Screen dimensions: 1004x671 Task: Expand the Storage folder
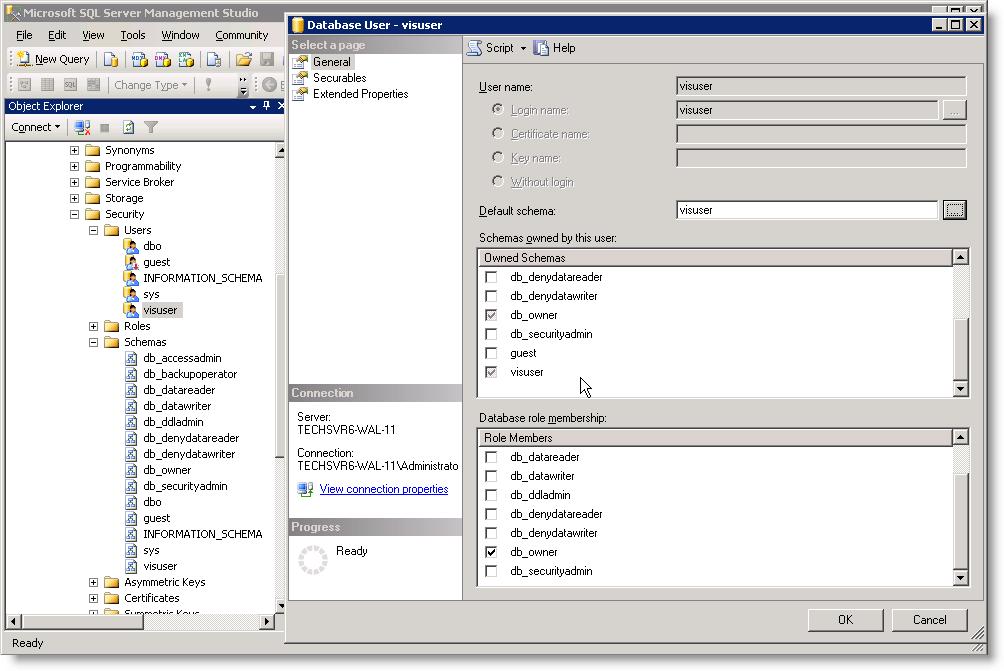click(x=74, y=198)
